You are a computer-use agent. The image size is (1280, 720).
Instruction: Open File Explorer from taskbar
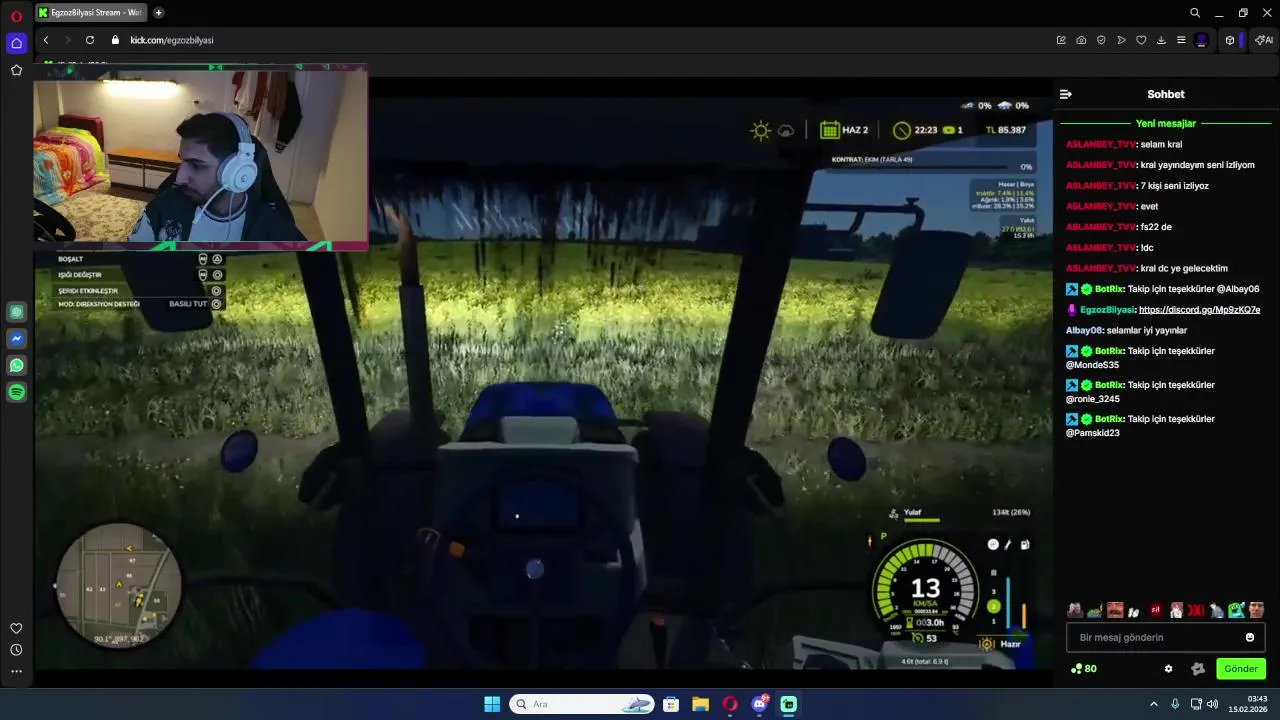700,704
